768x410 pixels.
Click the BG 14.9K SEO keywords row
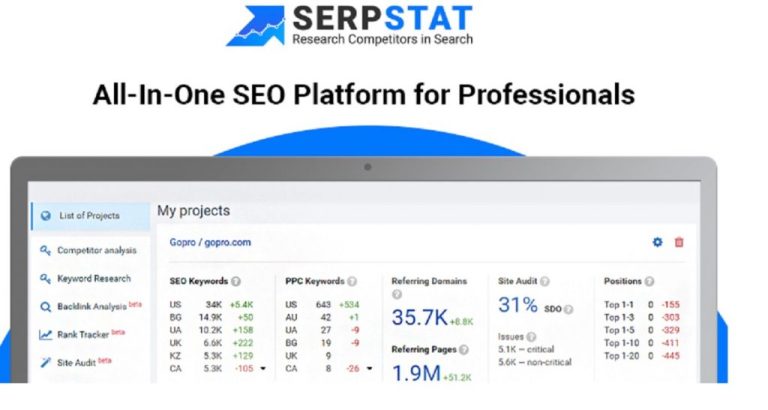[212, 317]
